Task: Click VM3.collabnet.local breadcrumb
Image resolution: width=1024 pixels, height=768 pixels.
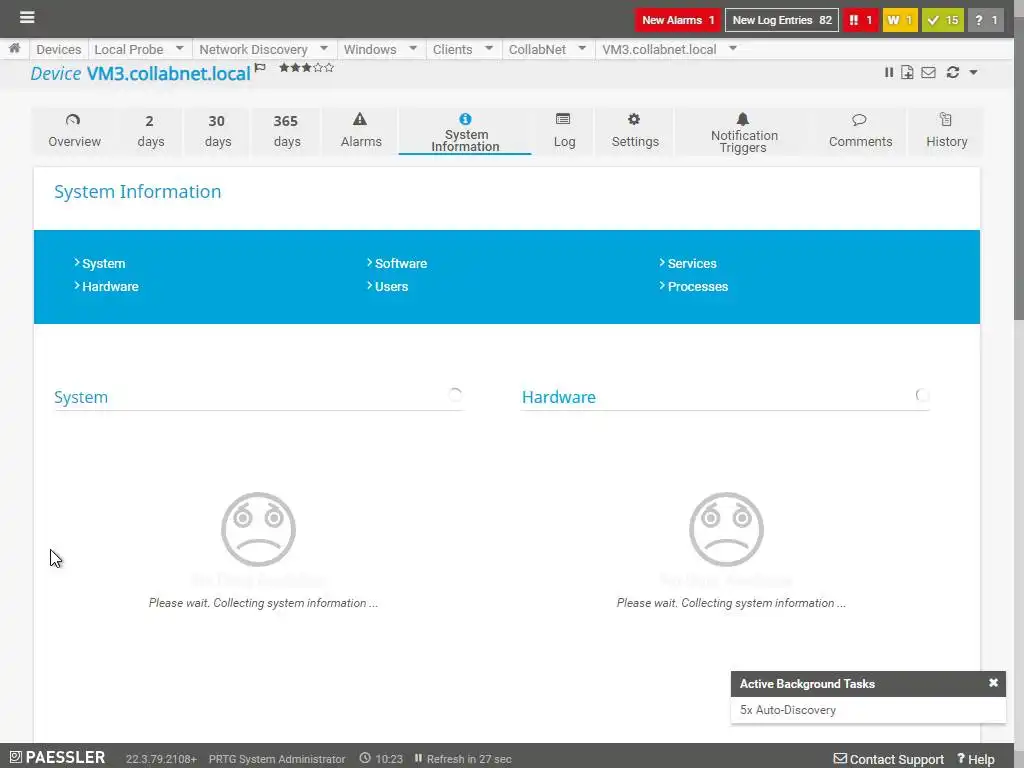Action: click(x=659, y=50)
